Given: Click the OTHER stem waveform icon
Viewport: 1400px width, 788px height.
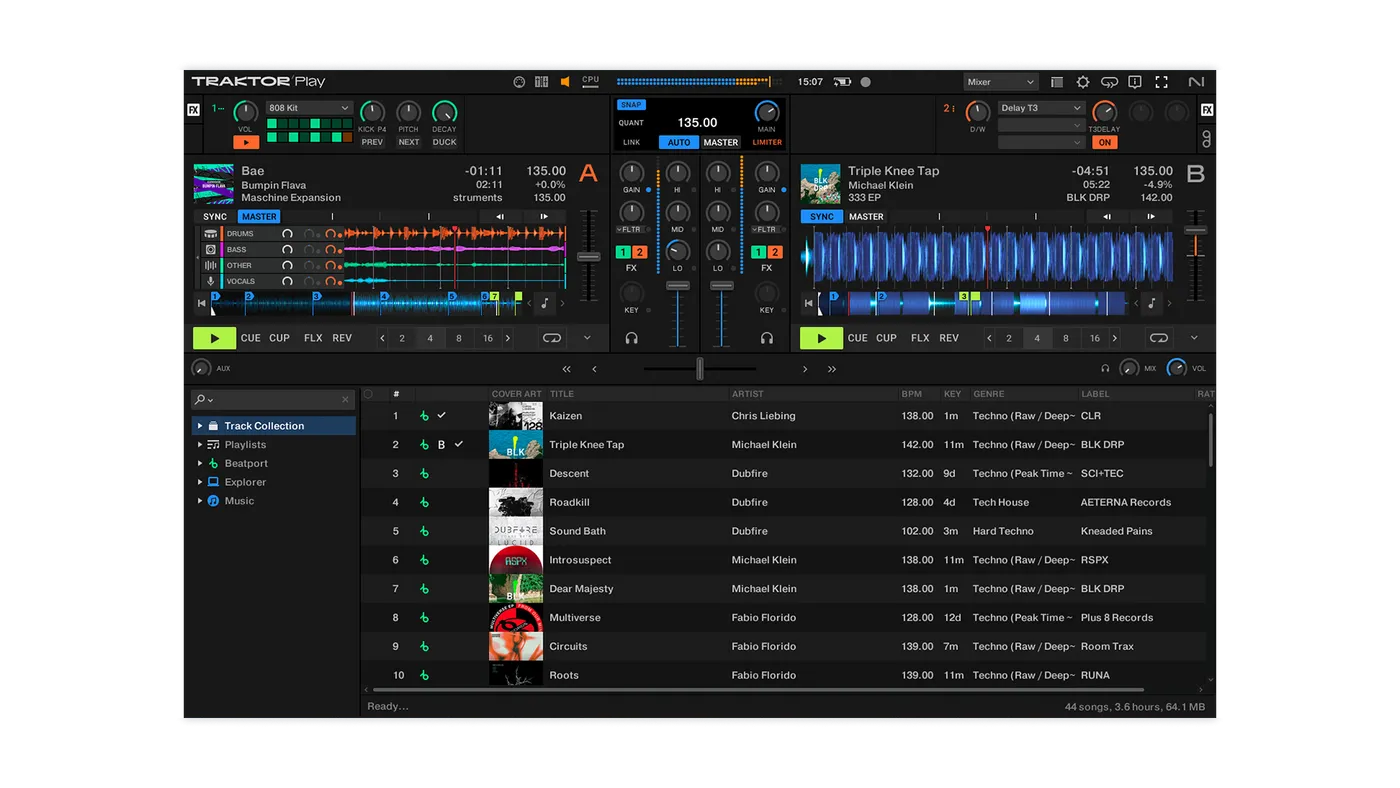Looking at the screenshot, I should coord(210,266).
